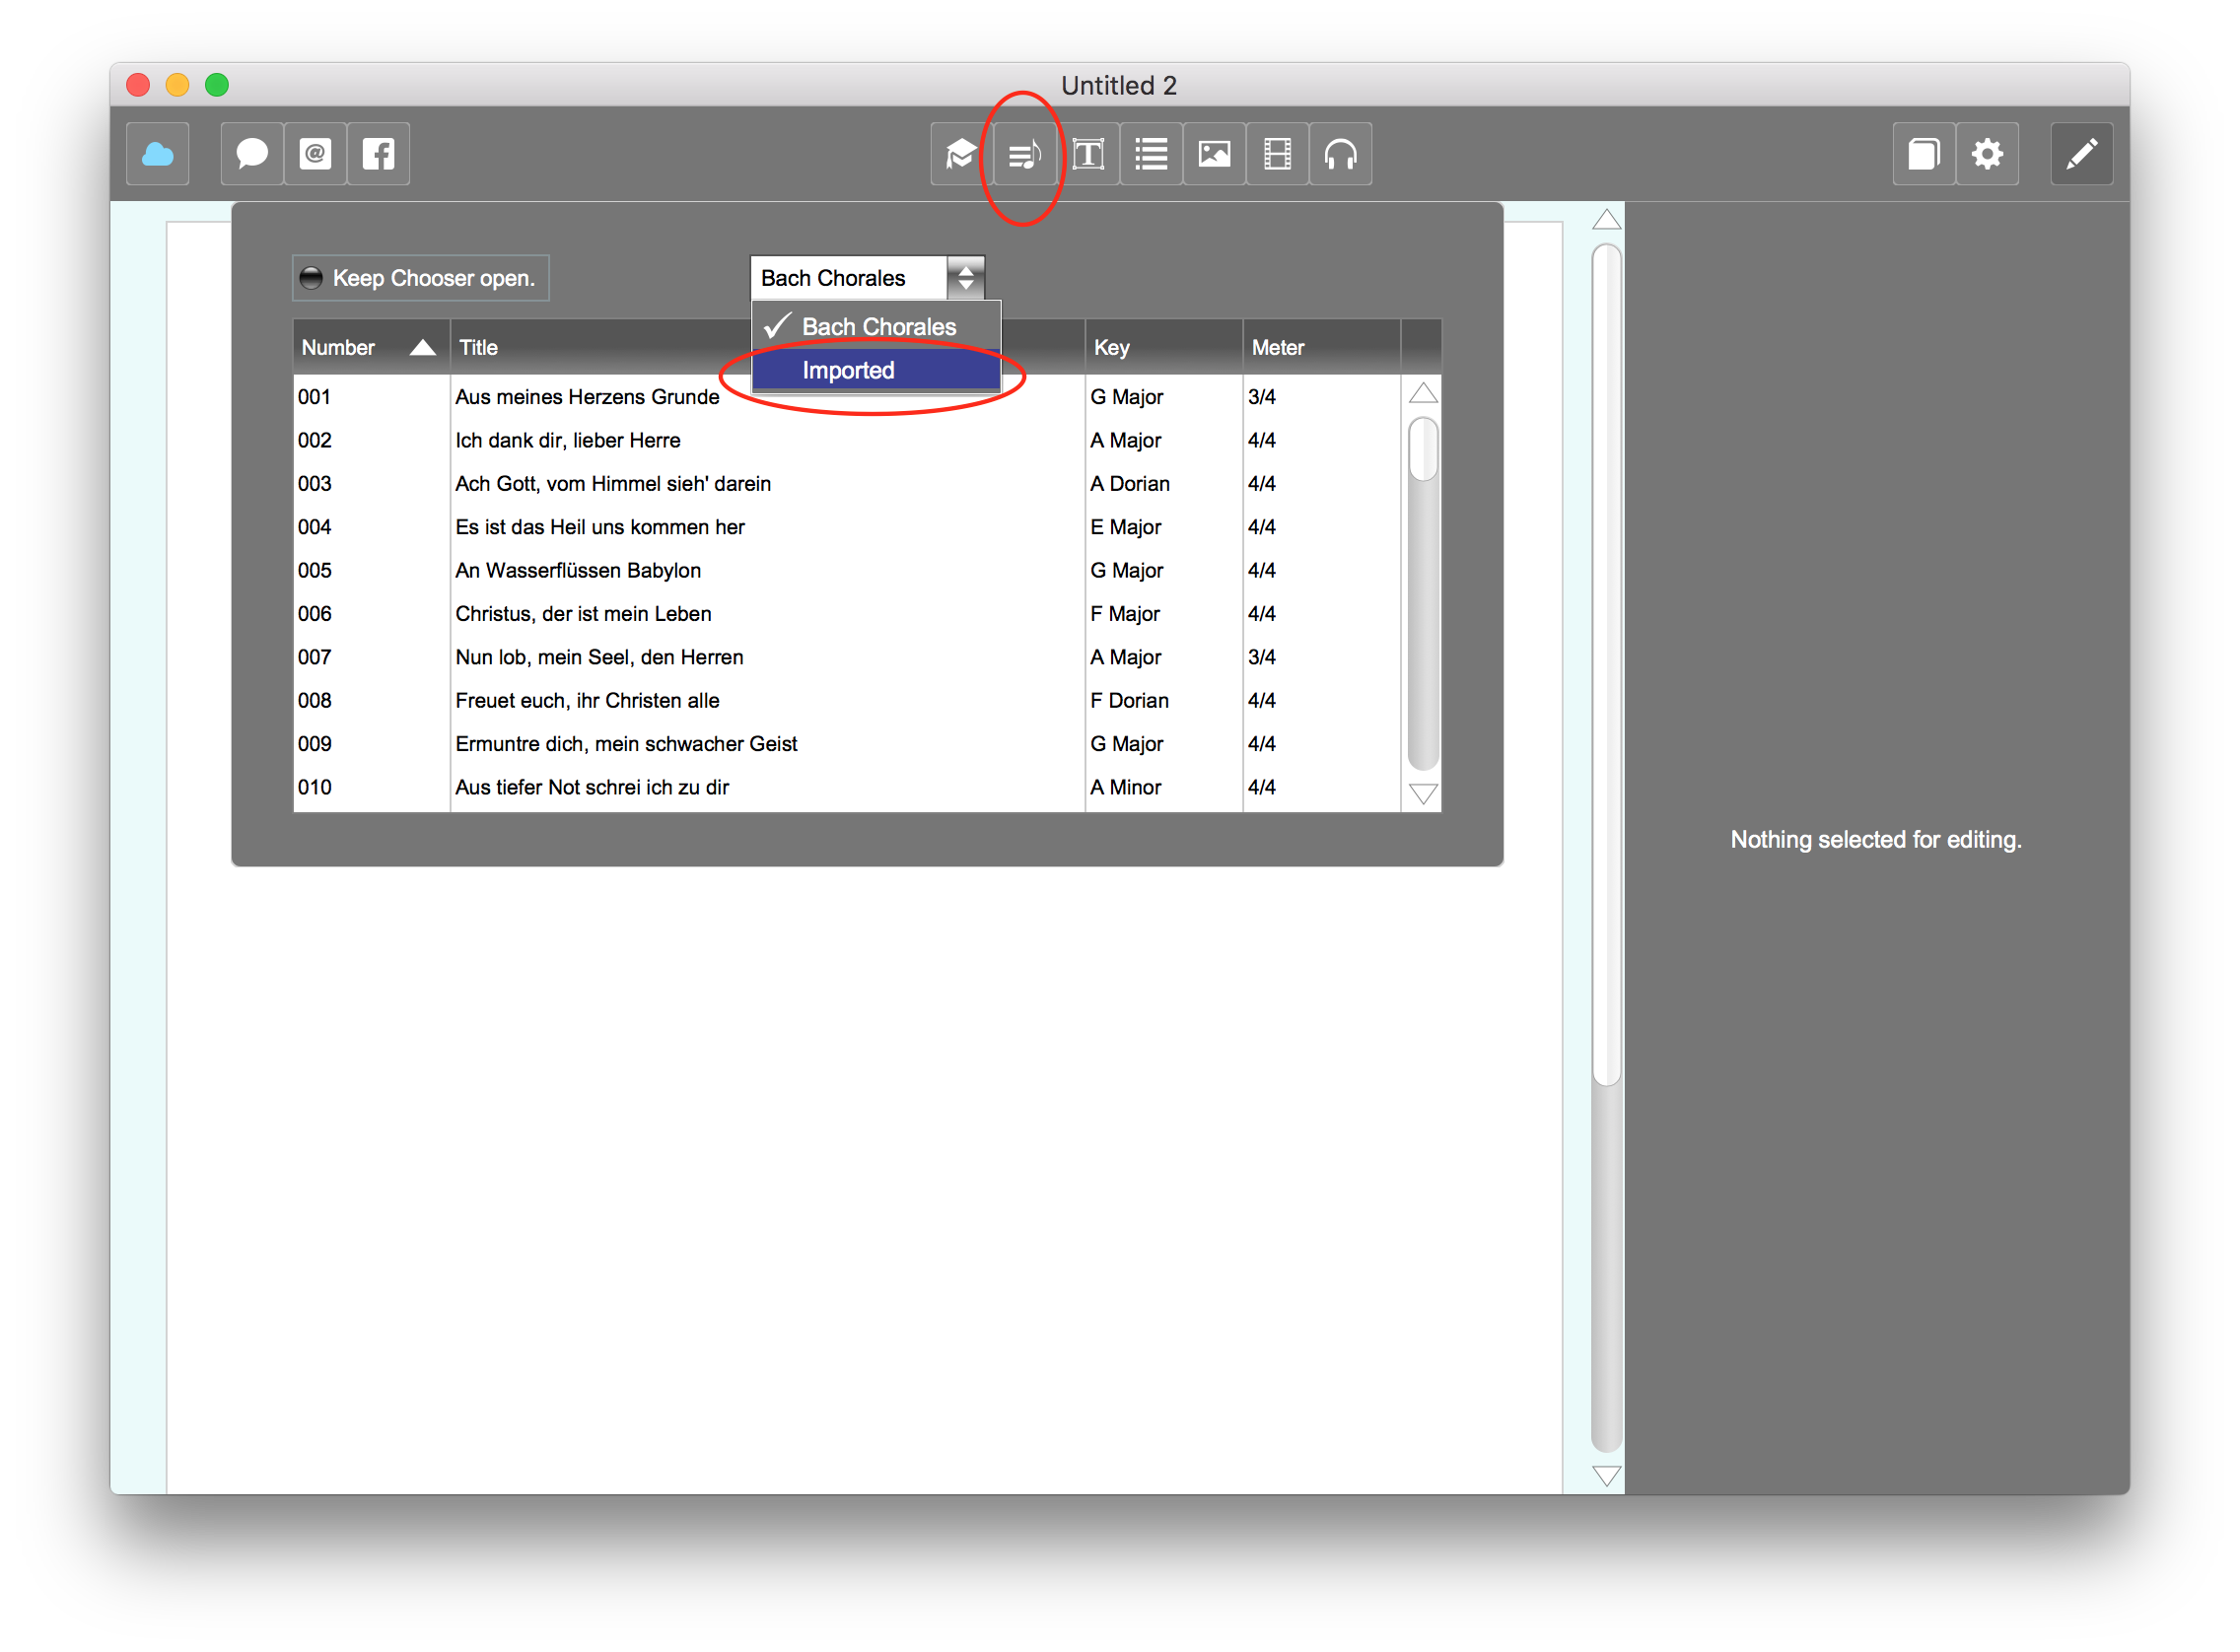
Task: Open the Bach Chorales collection dropdown
Action: pyautogui.click(x=866, y=278)
